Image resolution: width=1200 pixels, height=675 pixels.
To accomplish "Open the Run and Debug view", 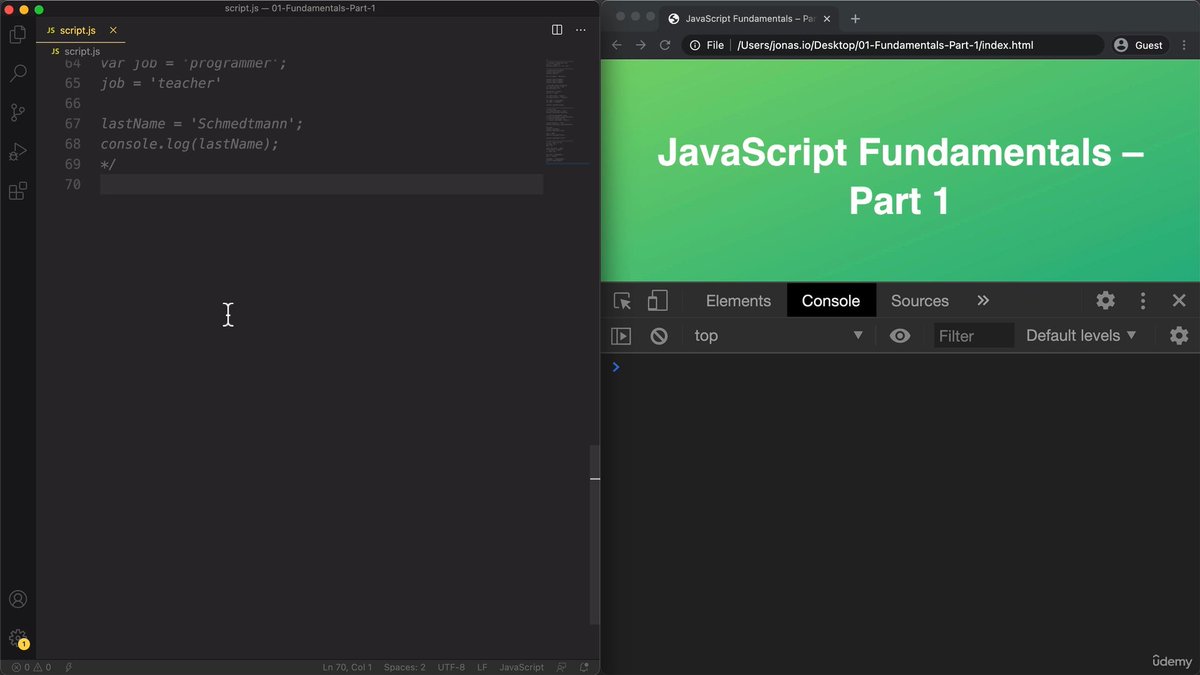I will coord(18,151).
